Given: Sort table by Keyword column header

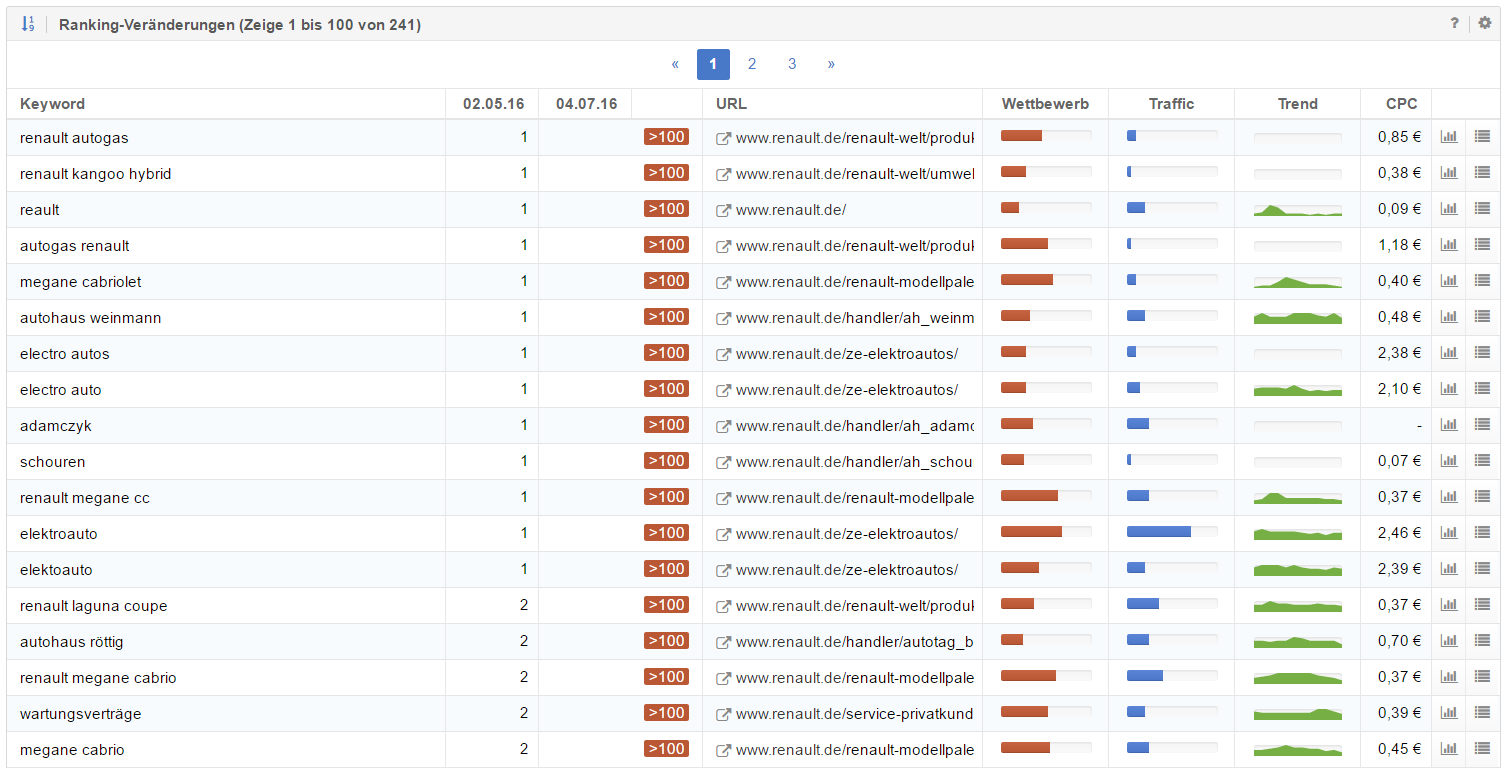Looking at the screenshot, I should click(52, 104).
